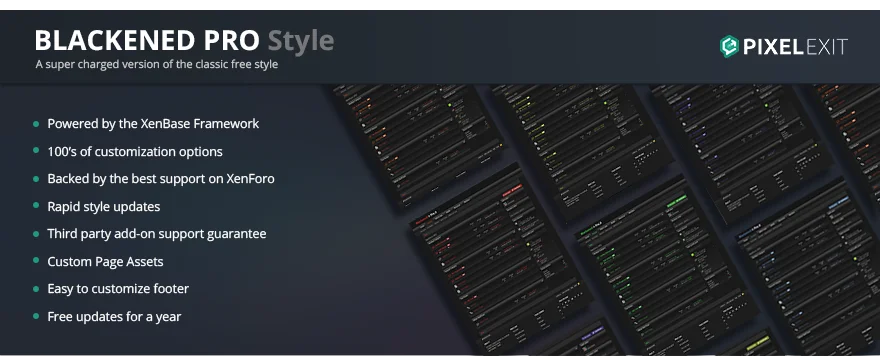Image resolution: width=880 pixels, height=363 pixels.
Task: Click the PixelExit green hexagon logo icon
Action: pos(729,47)
